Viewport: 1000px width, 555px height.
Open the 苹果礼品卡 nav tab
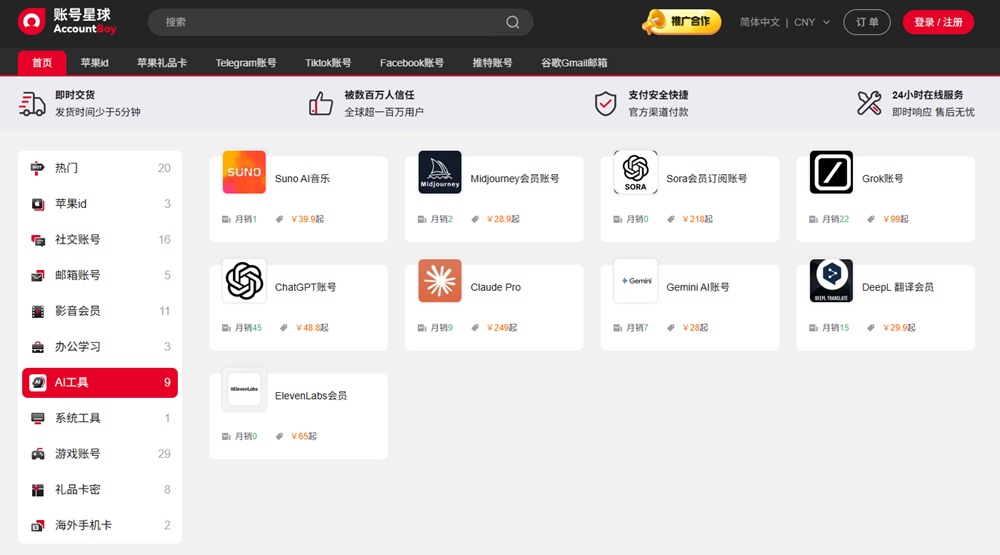[162, 63]
